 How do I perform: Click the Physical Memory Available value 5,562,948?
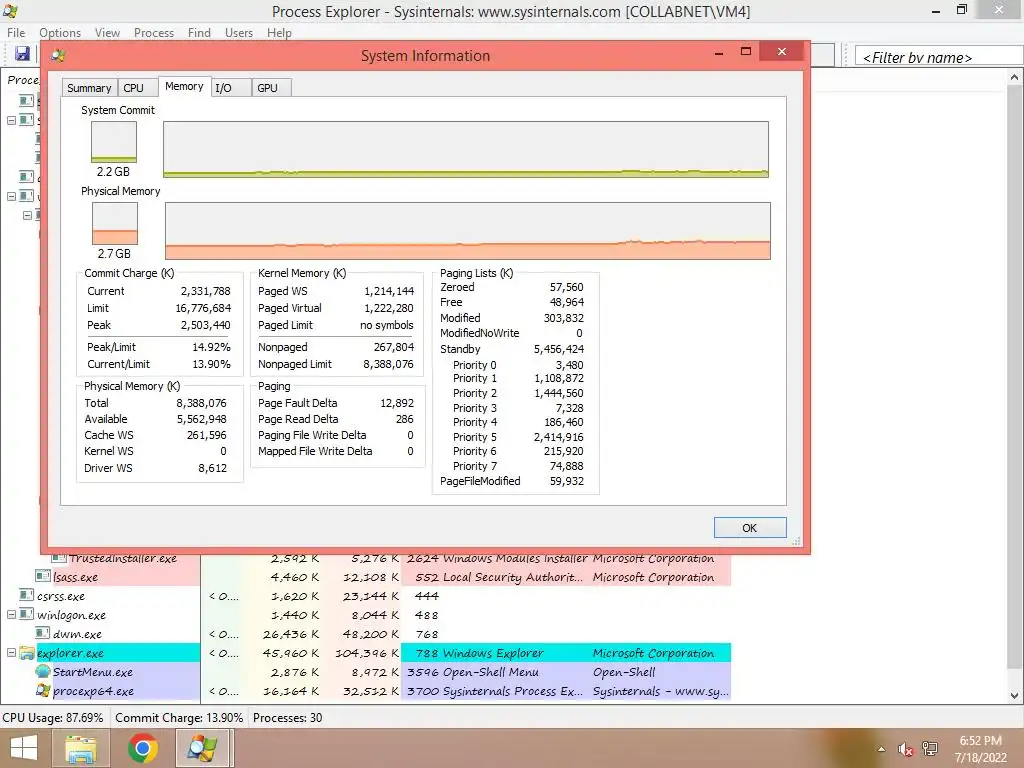point(201,419)
